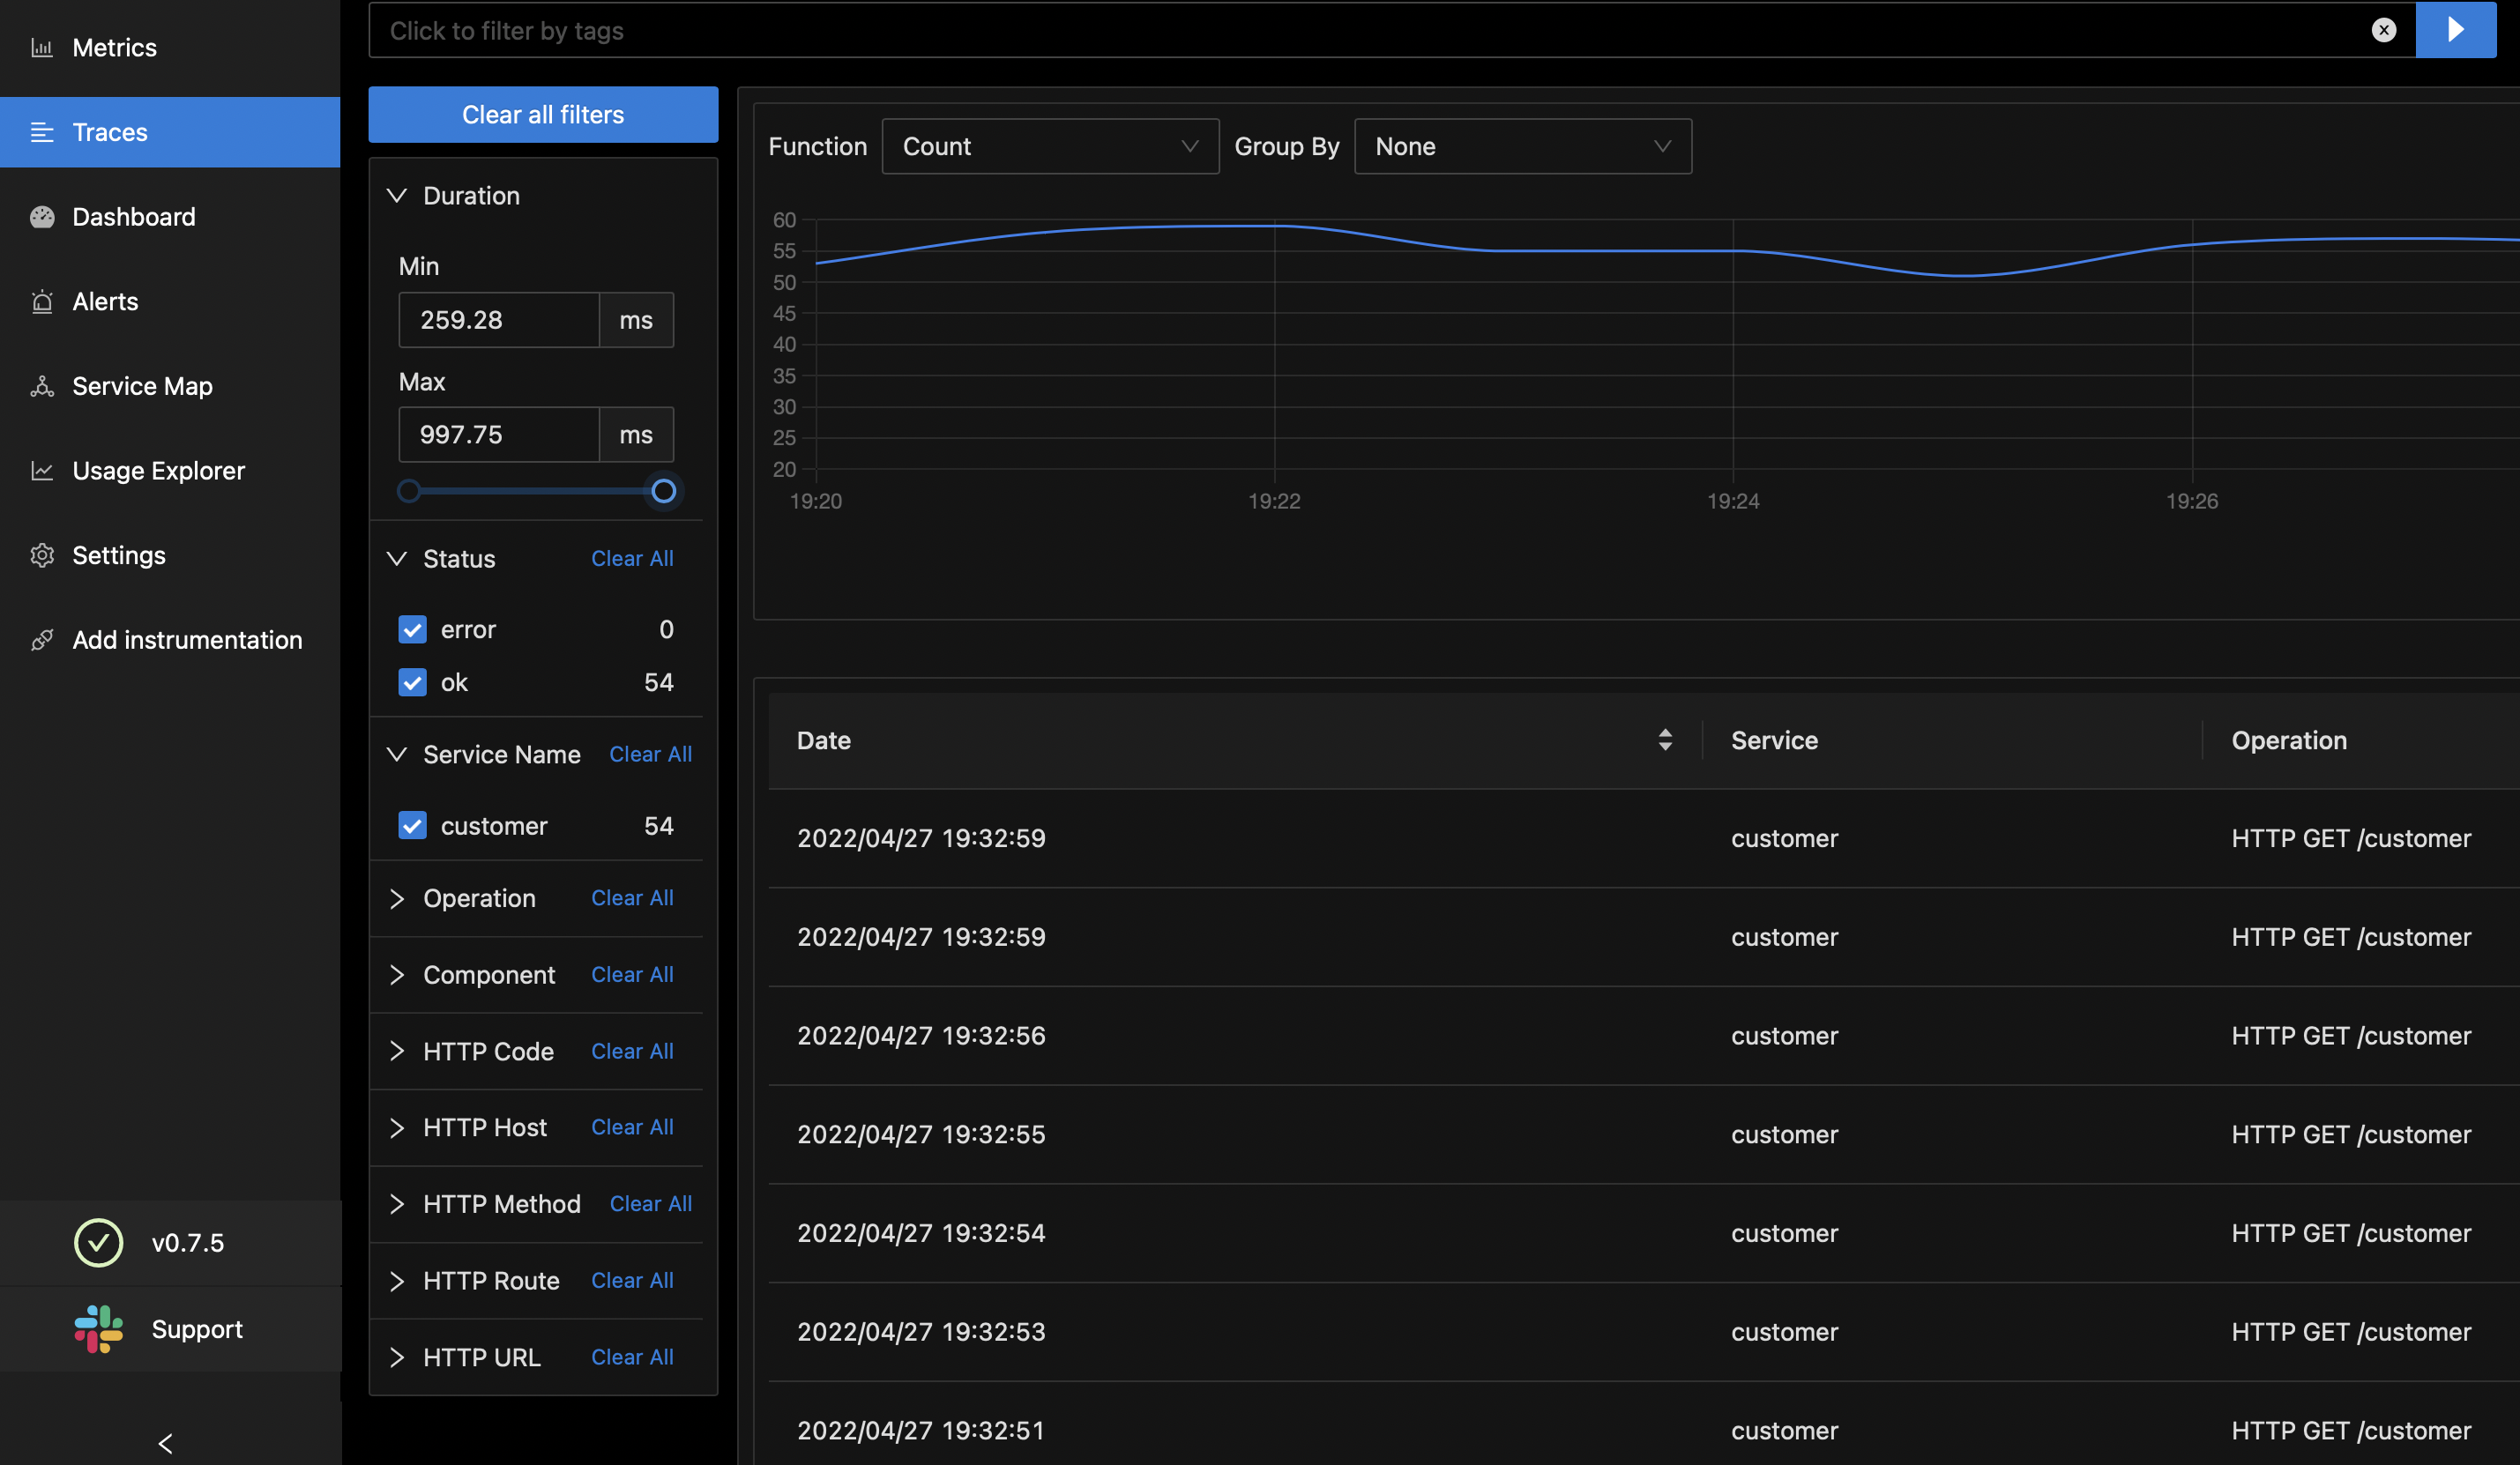
Task: Click Clear All for Service Name
Action: coord(650,754)
